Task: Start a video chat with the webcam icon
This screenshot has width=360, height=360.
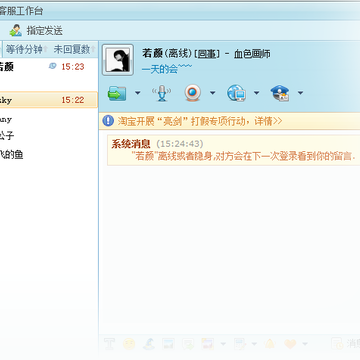Action: point(193,93)
